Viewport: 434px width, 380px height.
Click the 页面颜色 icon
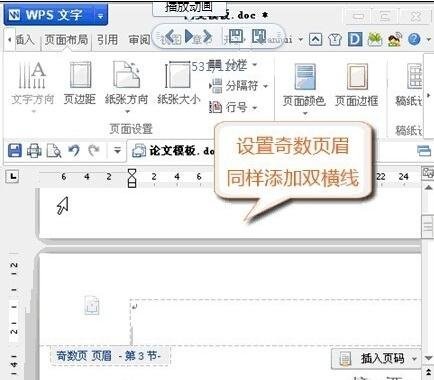(304, 77)
